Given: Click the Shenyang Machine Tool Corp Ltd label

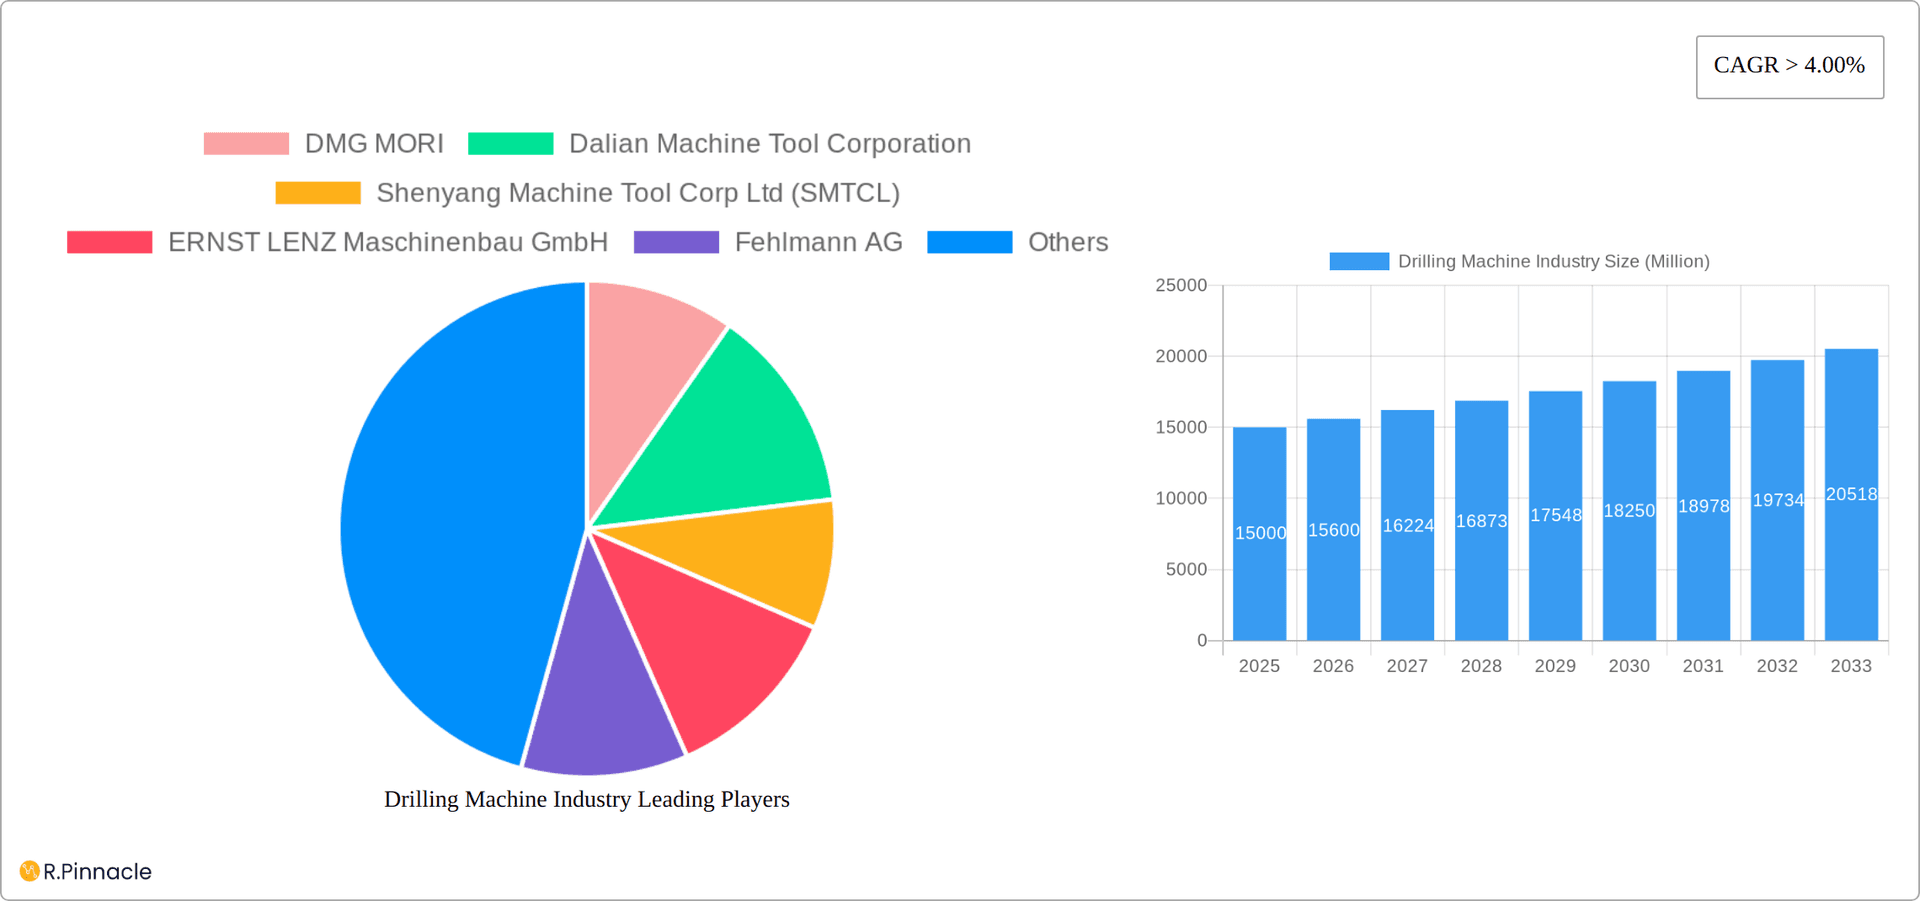Looking at the screenshot, I should tap(638, 192).
